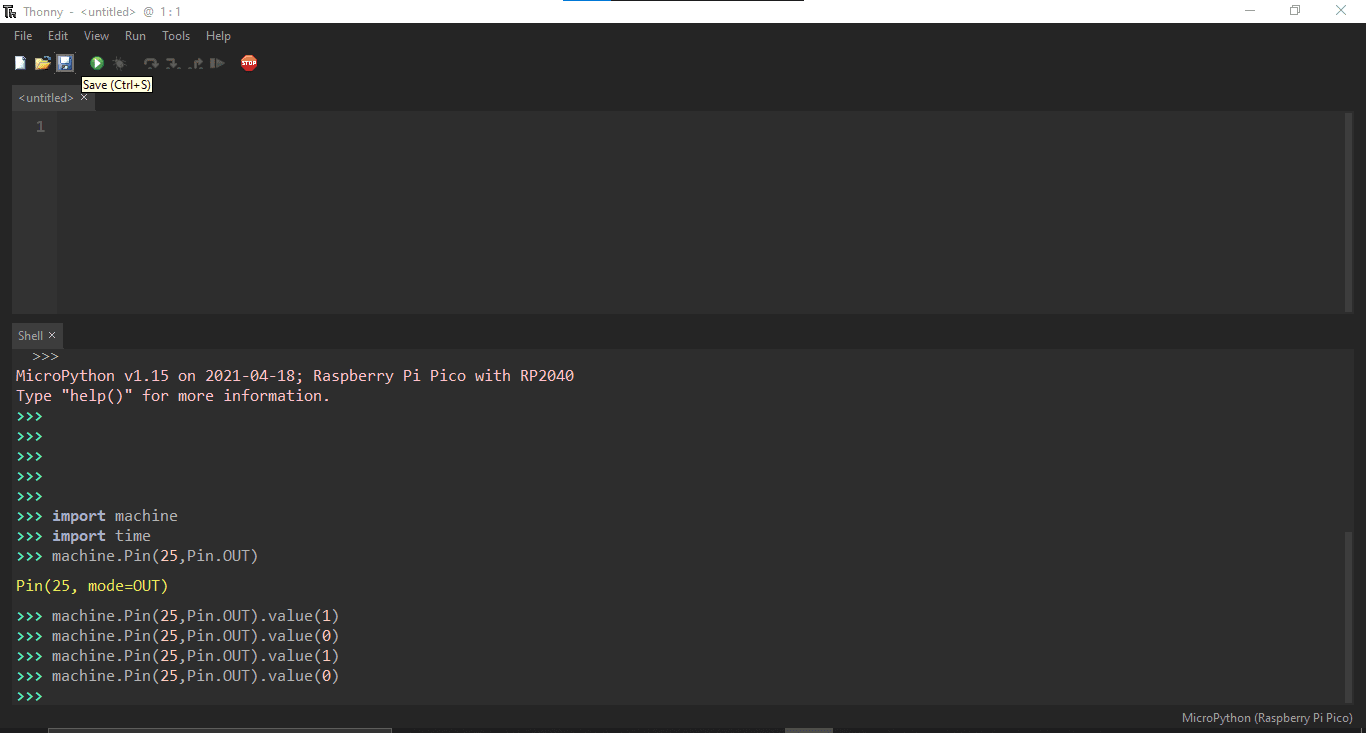1366x733 pixels.
Task: Open the View menu
Action: click(97, 36)
